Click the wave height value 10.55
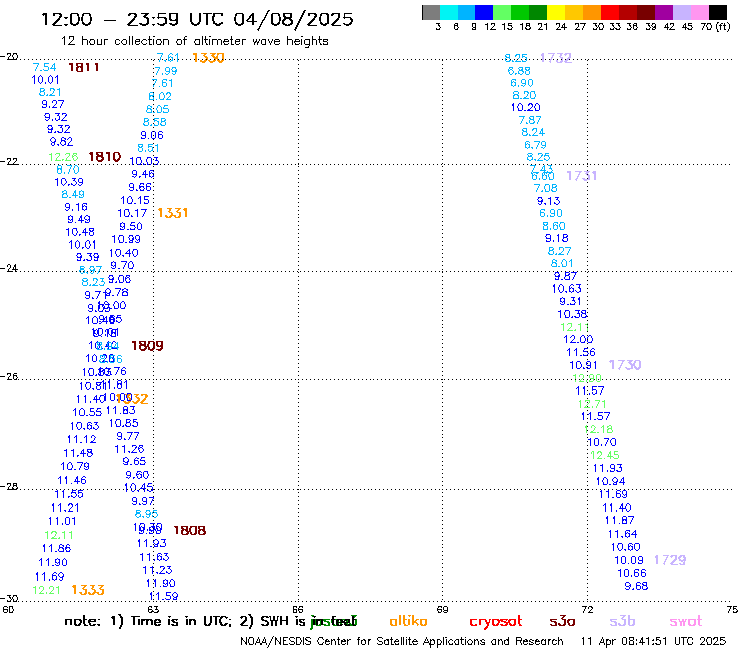This screenshot has height=650, width=740. coord(87,412)
